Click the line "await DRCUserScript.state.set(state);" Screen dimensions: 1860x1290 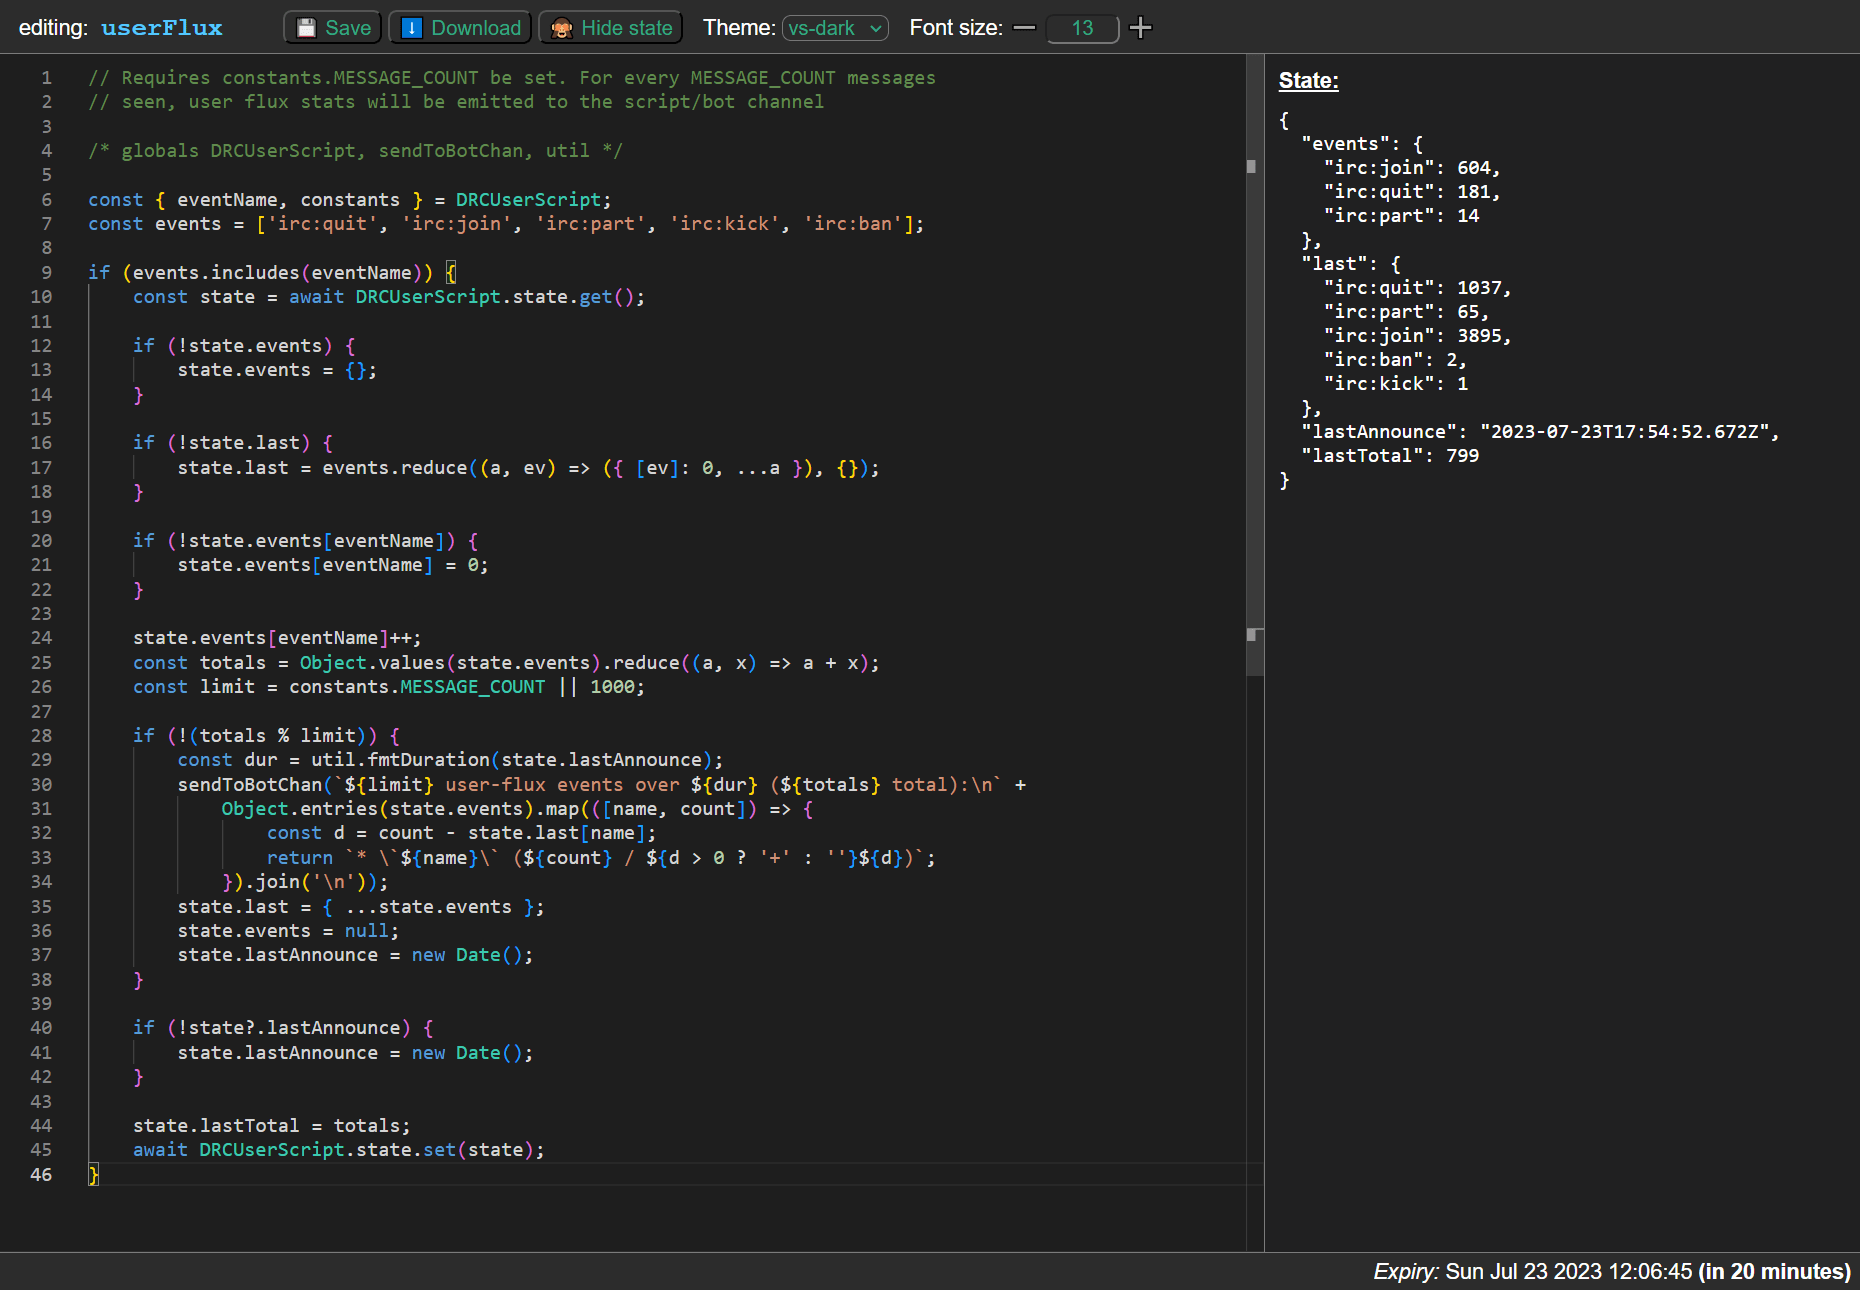pyautogui.click(x=339, y=1150)
